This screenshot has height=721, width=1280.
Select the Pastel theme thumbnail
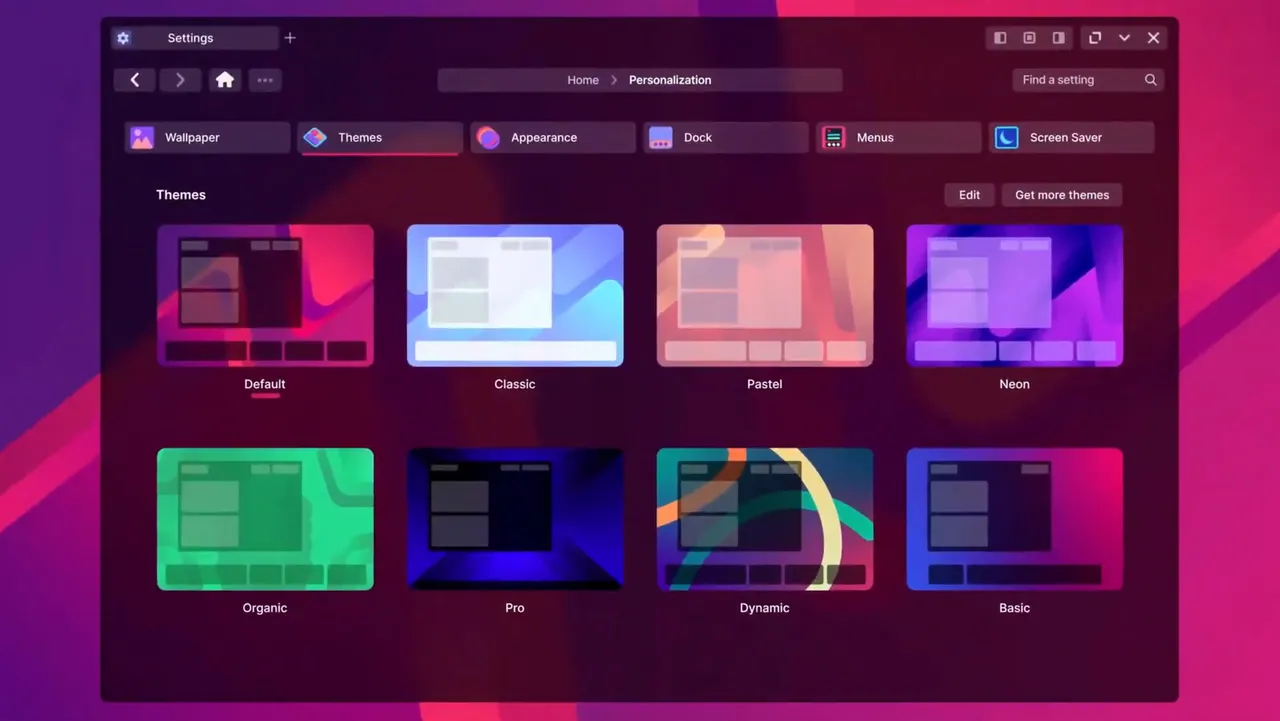coord(765,295)
